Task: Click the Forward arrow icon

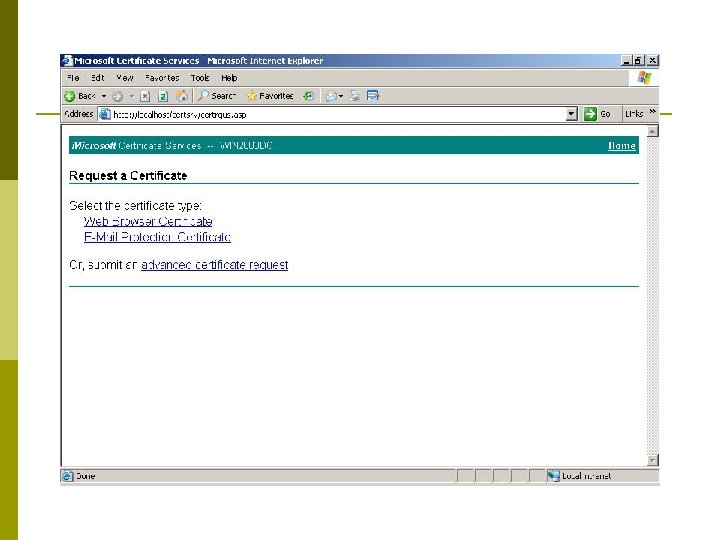Action: coord(118,96)
